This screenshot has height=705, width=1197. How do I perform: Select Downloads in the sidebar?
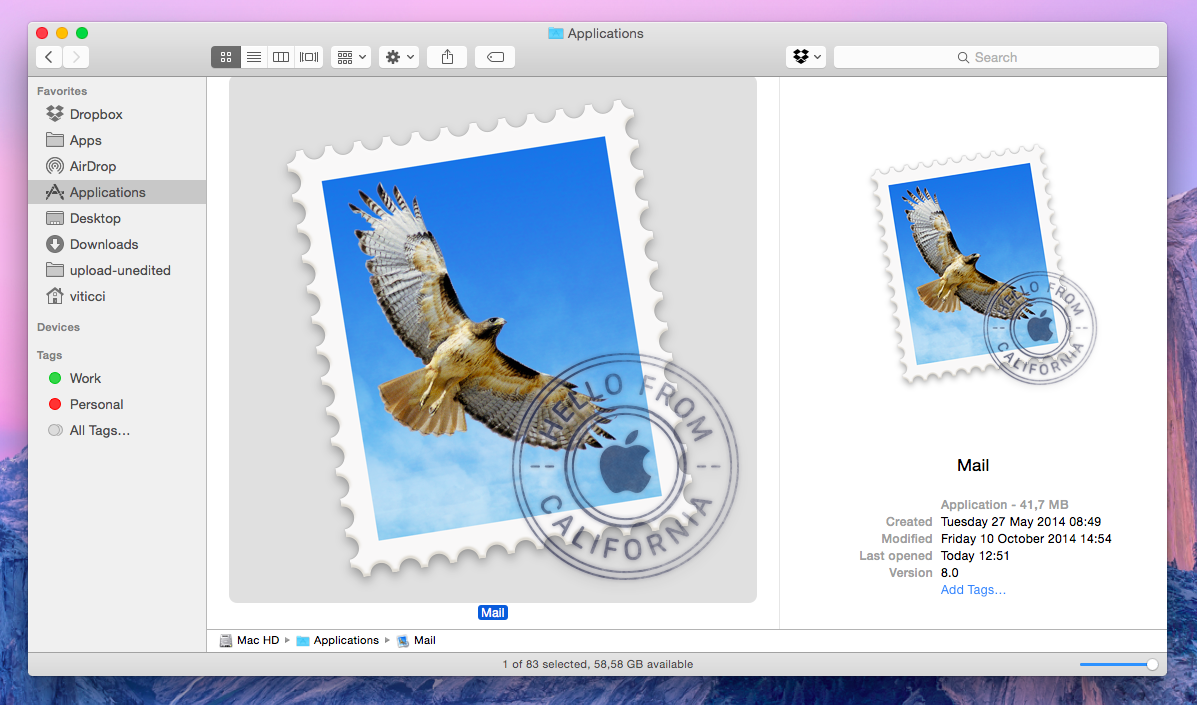103,244
